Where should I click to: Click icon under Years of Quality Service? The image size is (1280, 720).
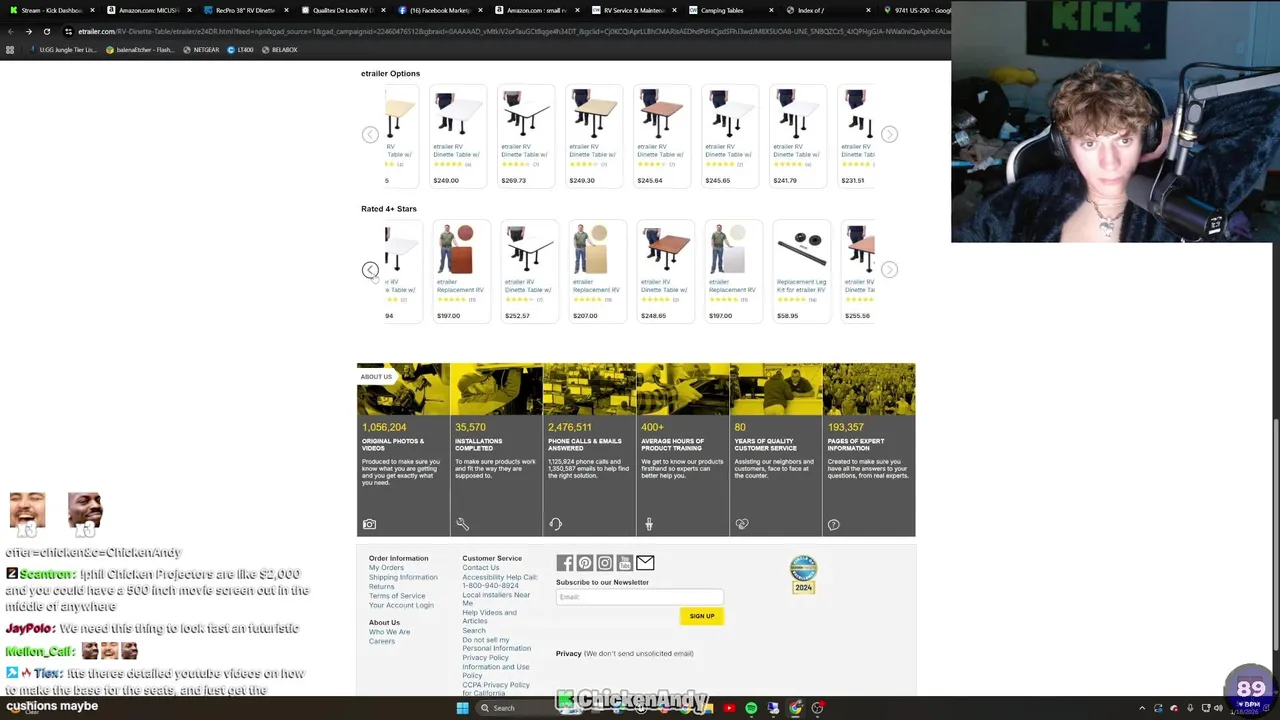click(x=742, y=524)
